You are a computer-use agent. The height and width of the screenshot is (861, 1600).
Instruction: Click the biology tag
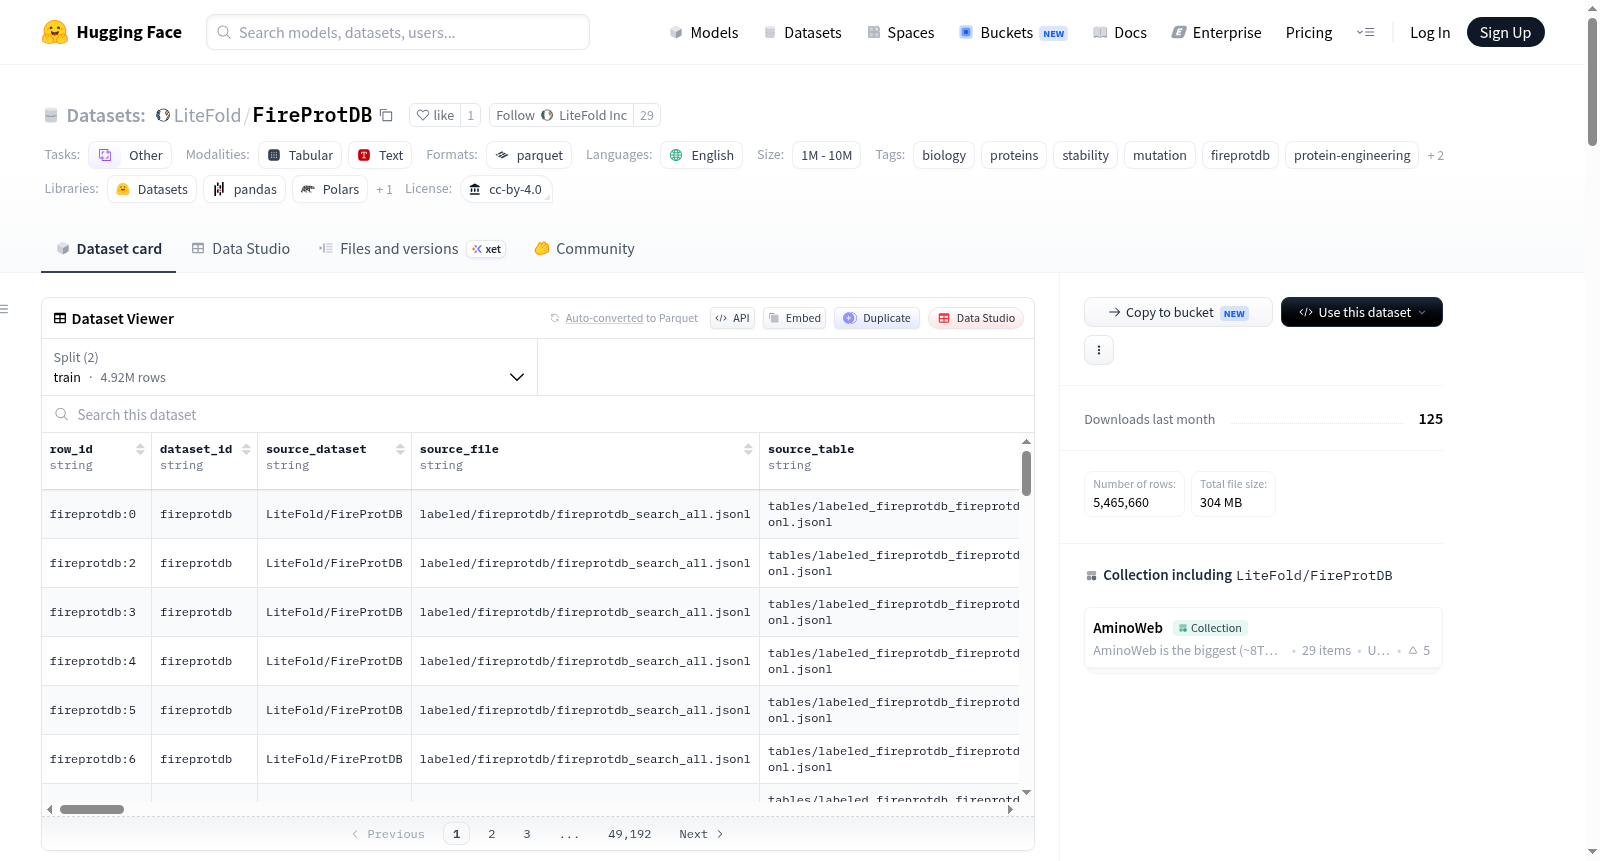click(944, 155)
